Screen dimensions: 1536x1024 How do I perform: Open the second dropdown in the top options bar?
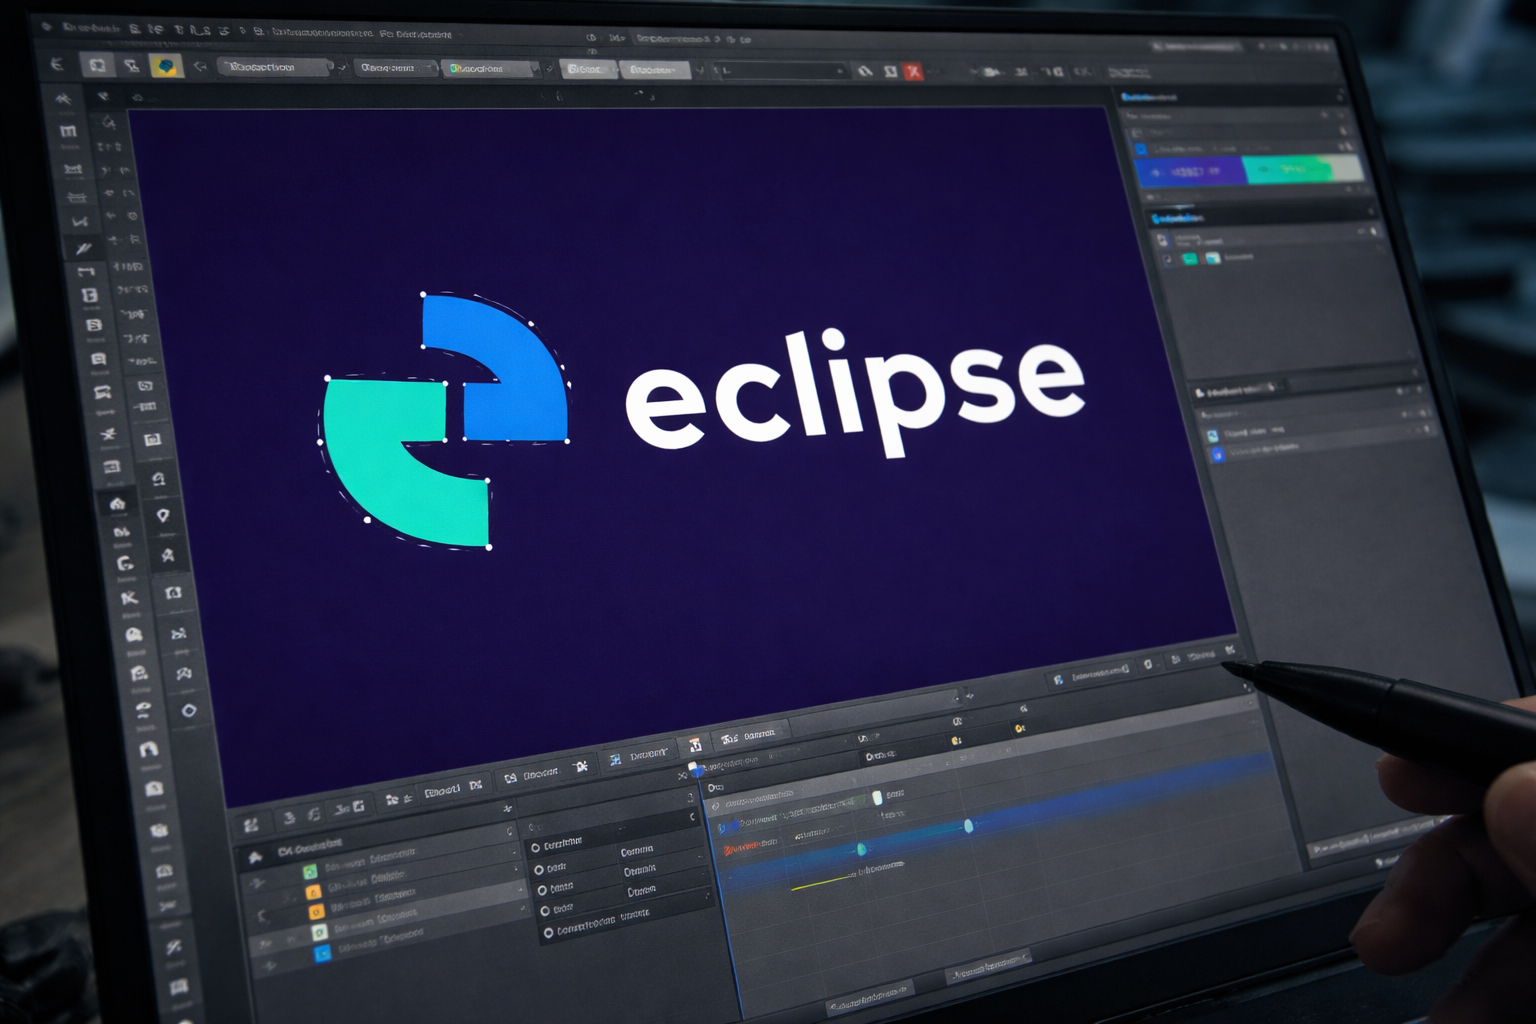(x=397, y=68)
